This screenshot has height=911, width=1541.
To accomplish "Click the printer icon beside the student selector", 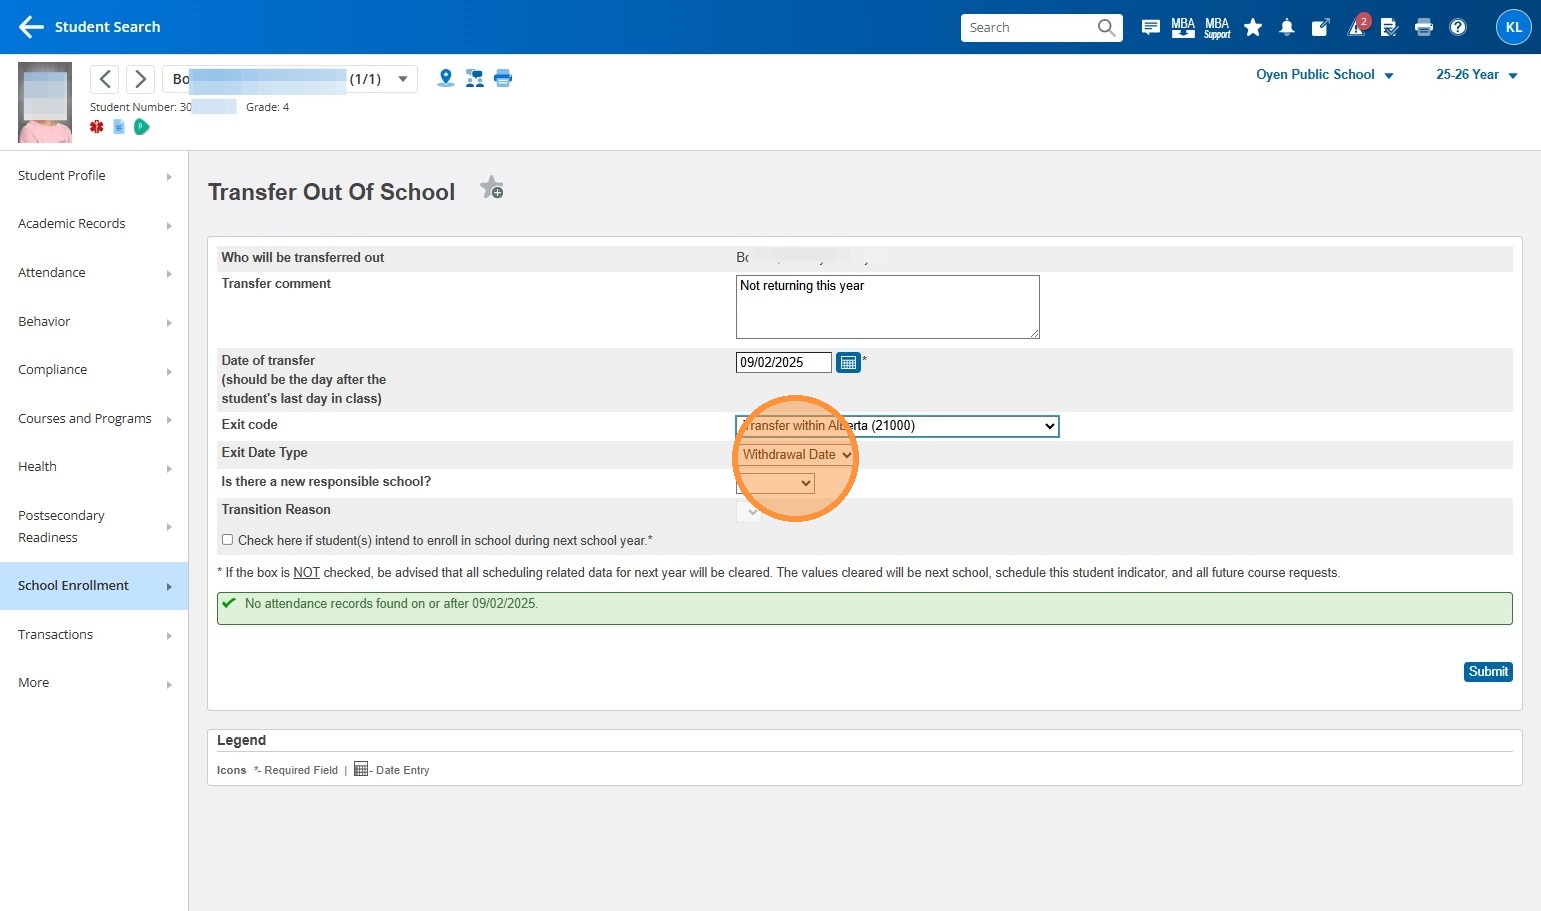I will [503, 78].
